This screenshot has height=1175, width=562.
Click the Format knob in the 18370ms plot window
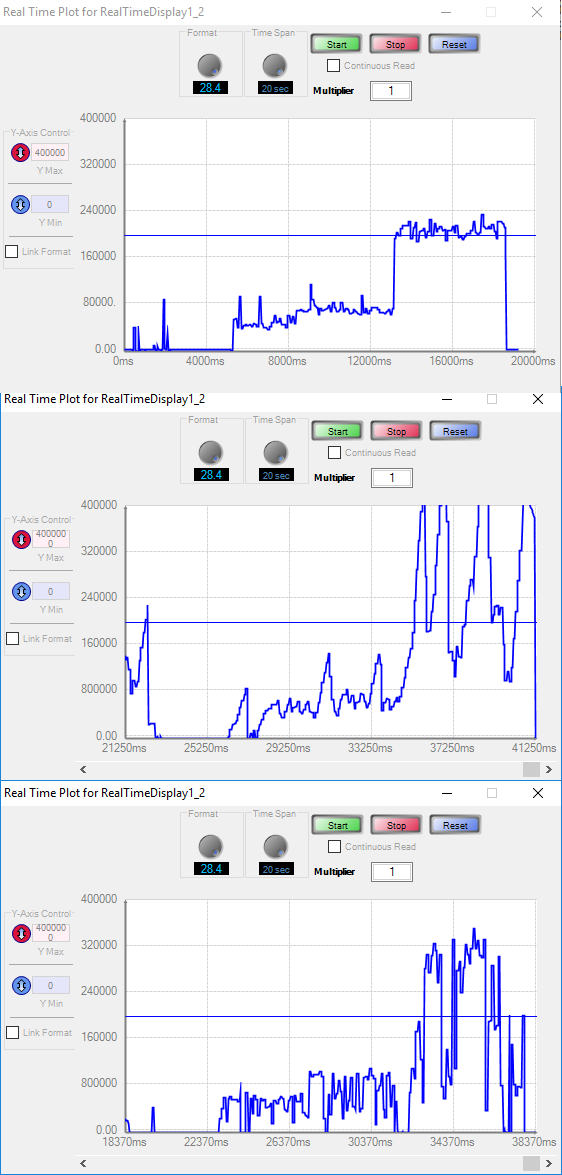point(211,846)
